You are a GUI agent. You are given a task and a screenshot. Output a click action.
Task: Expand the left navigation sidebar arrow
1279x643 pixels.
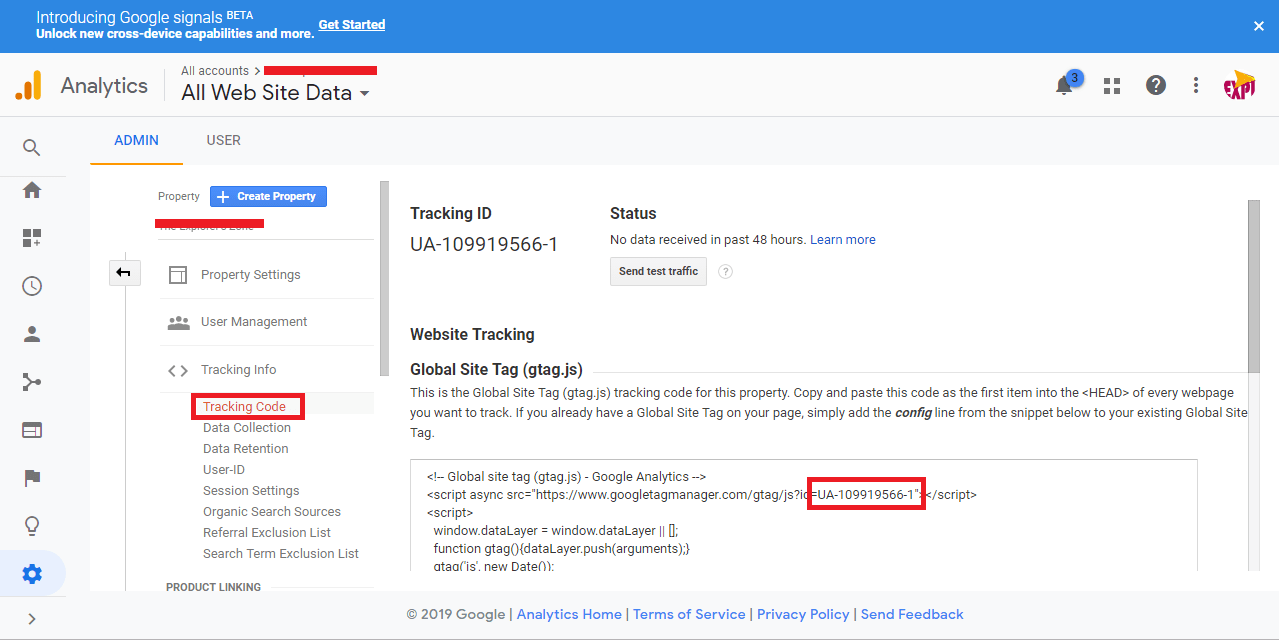32,619
